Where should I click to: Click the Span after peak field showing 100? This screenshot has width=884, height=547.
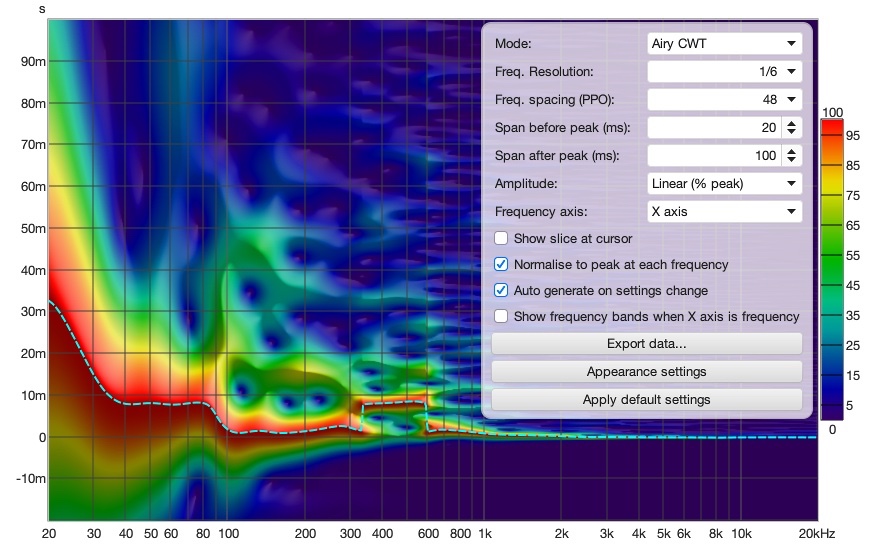pyautogui.click(x=714, y=156)
